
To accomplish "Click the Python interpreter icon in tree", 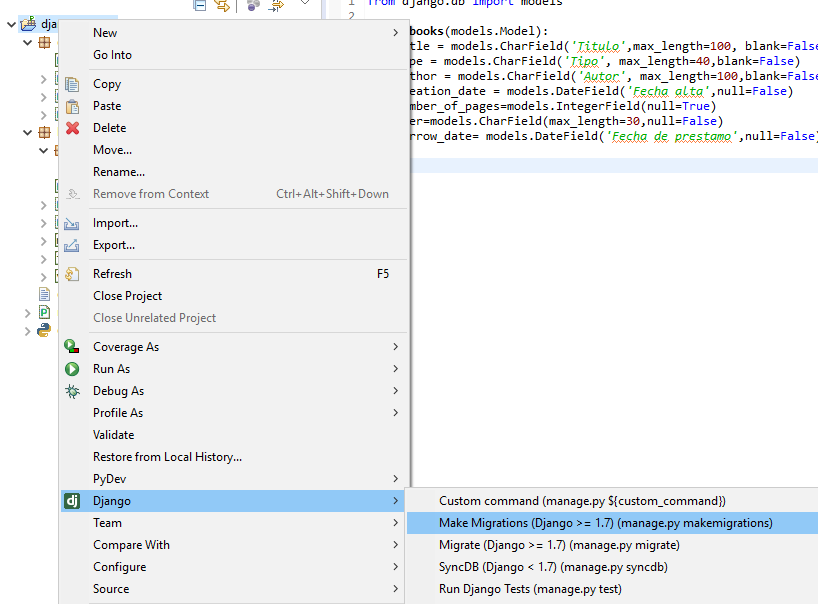I will [x=44, y=330].
